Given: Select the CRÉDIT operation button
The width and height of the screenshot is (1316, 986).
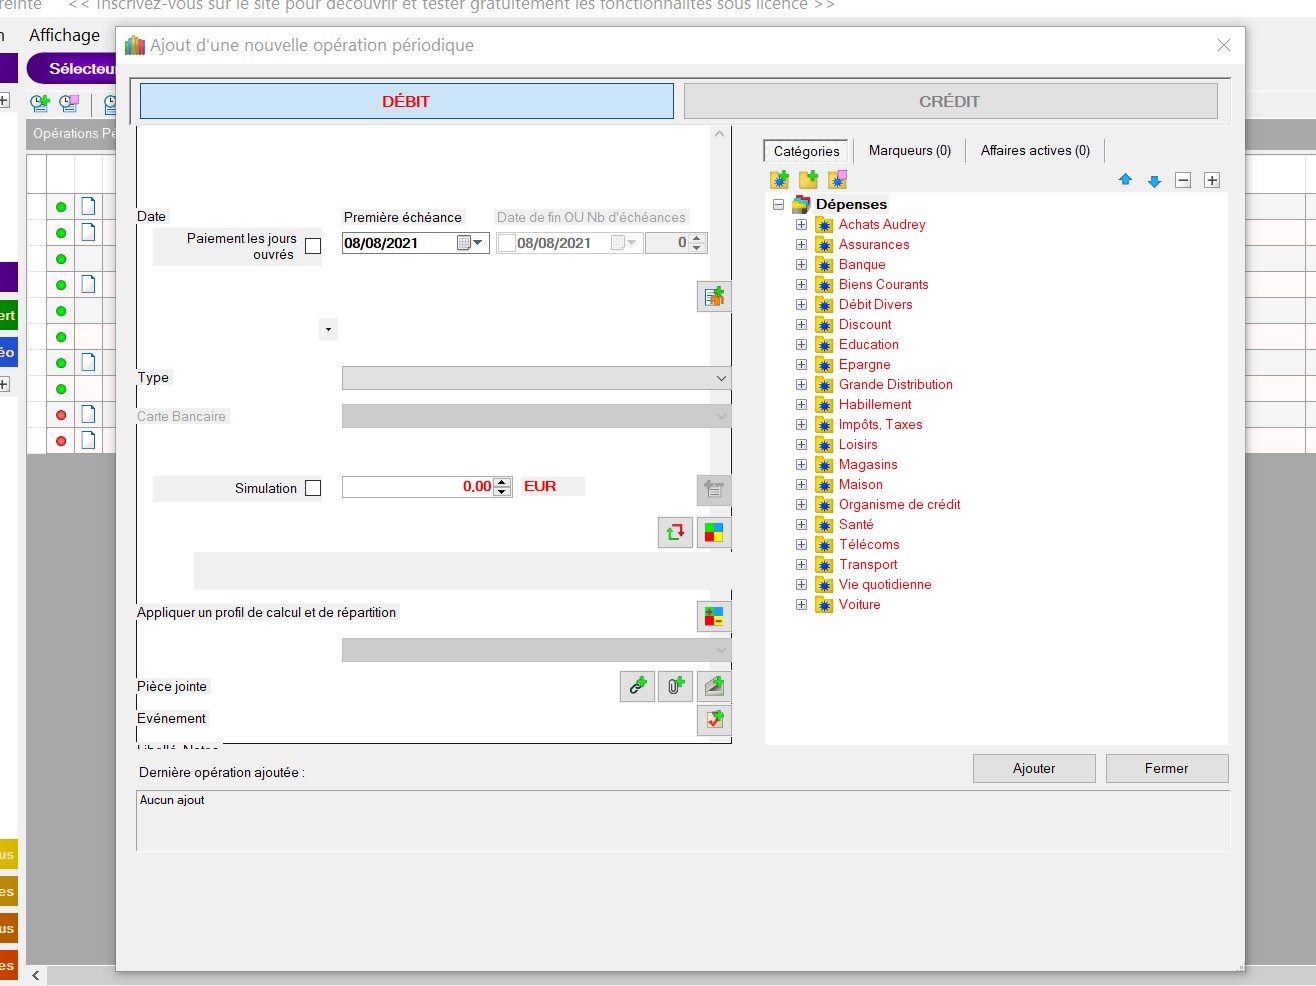Looking at the screenshot, I should pos(950,101).
